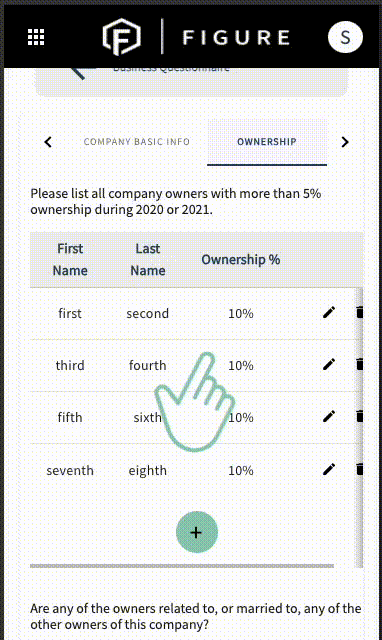Go to previous tabs with left chevron
This screenshot has width=382, height=640.
tap(48, 142)
